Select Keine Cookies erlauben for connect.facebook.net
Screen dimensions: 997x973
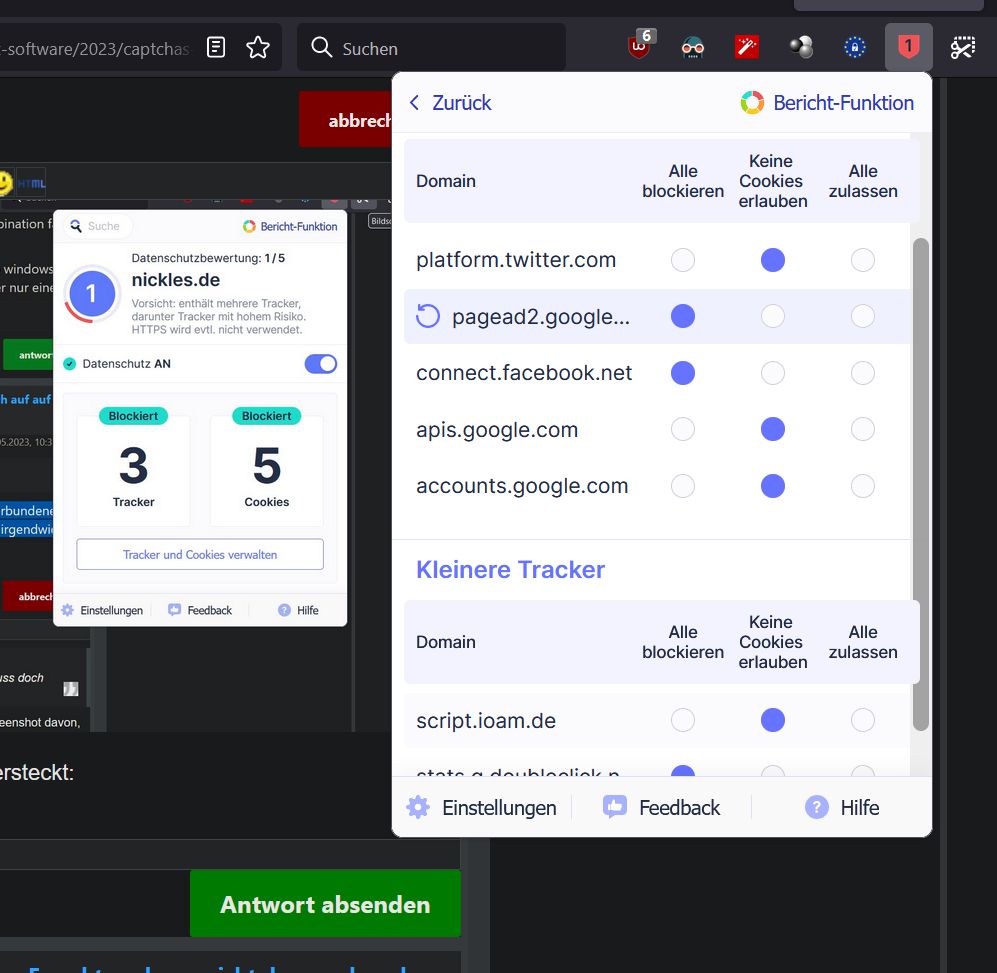[773, 373]
